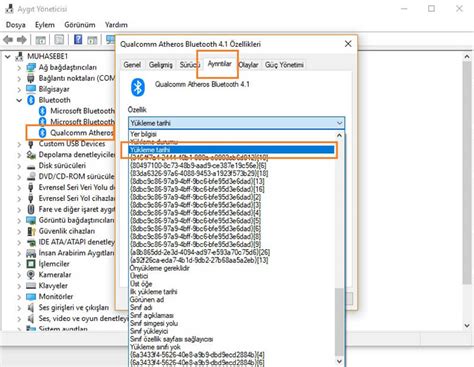474x367 pixels.
Task: Click the Back arrow in Device Manager toolbar
Action: click(x=8, y=40)
